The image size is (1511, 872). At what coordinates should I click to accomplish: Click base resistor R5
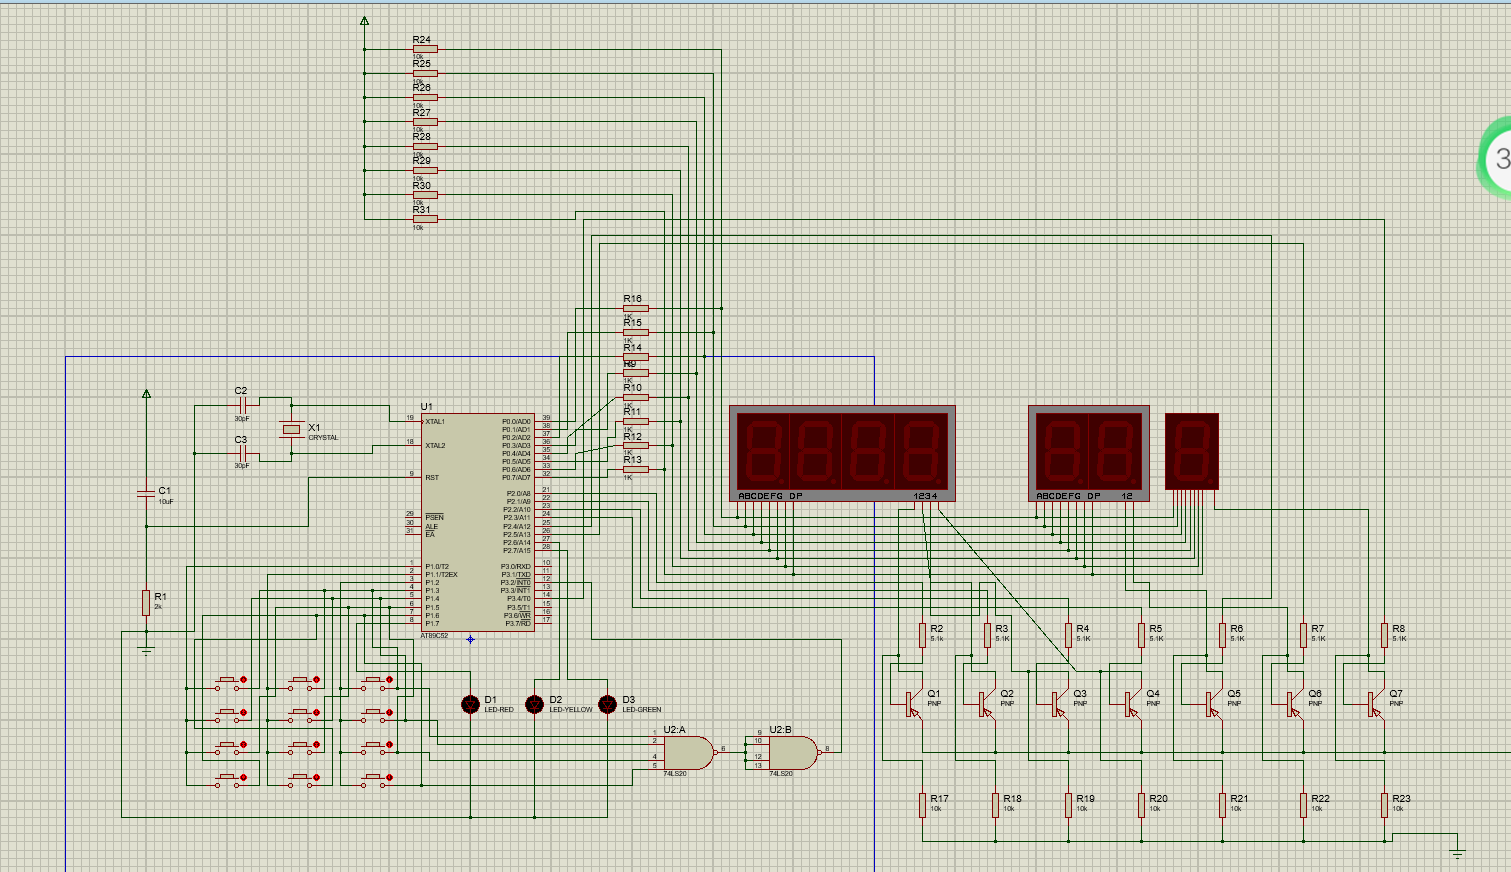[x=1141, y=635]
